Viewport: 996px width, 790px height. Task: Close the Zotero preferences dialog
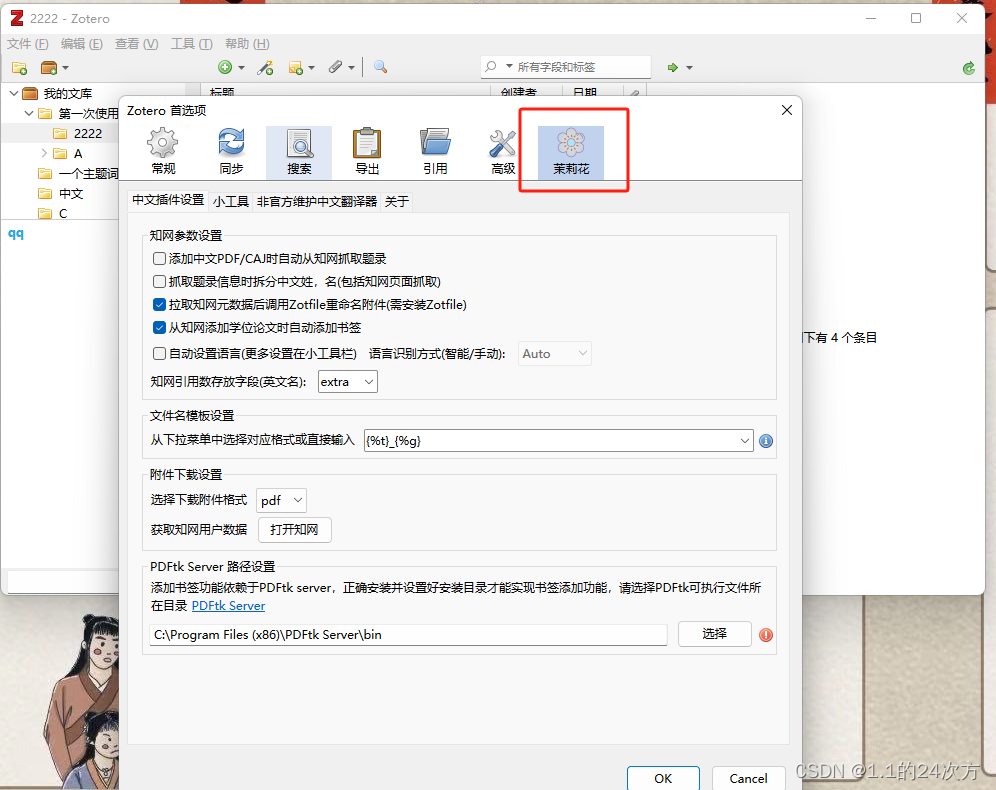[x=786, y=110]
